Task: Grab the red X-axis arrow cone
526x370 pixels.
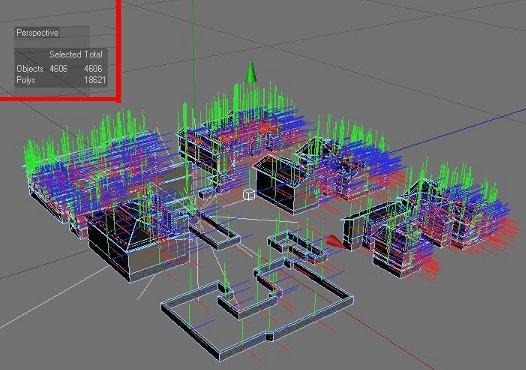Action: 334,241
